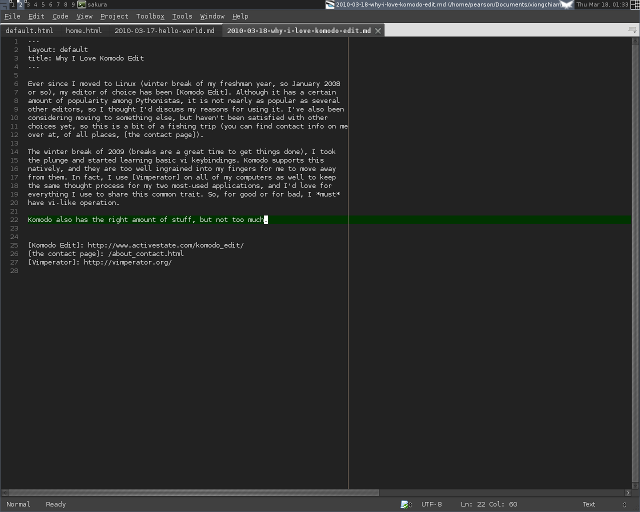Screen dimensions: 640x512
Task: Click the horizontal scrollbar left arrow
Action: coord(4,493)
